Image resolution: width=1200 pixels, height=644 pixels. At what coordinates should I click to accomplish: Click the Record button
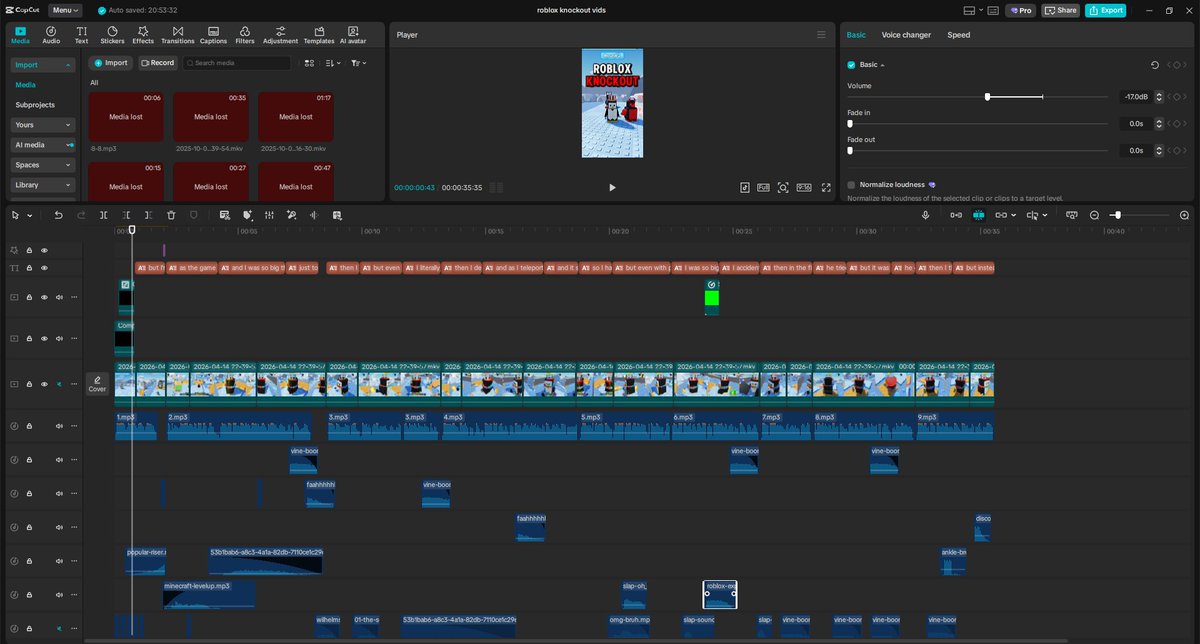[x=157, y=63]
